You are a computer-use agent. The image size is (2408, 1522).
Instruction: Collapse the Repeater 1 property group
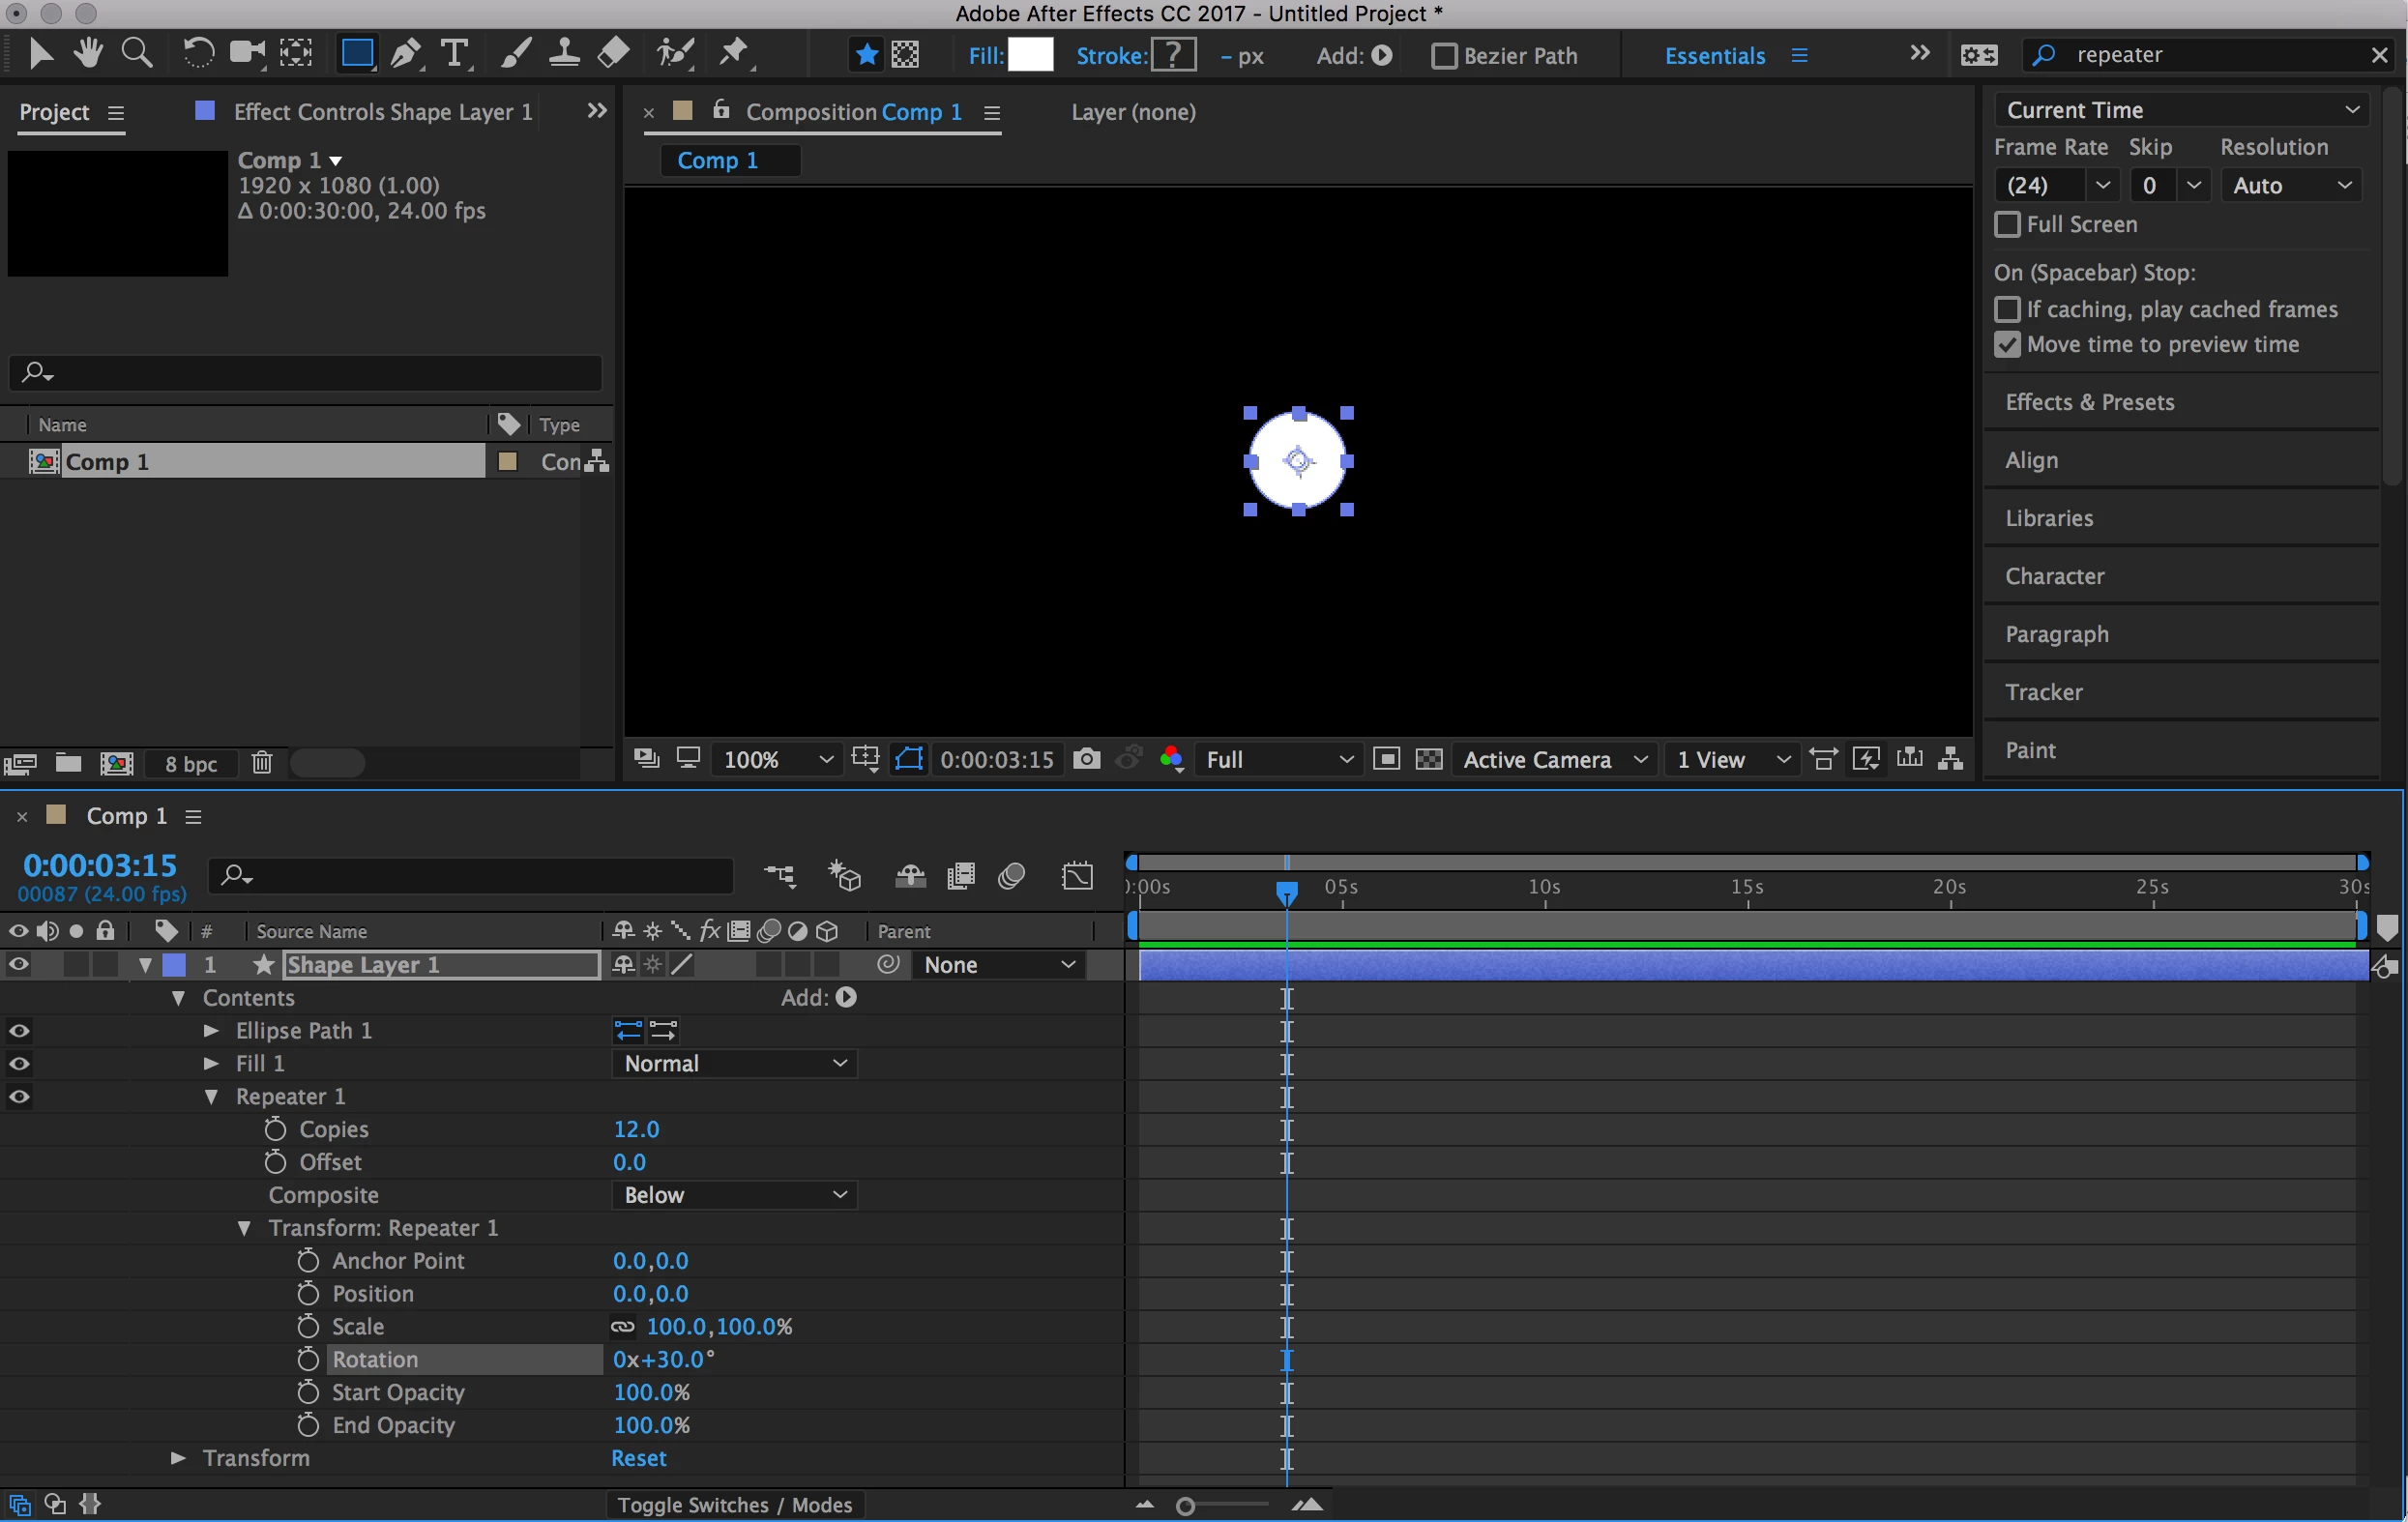(212, 1097)
